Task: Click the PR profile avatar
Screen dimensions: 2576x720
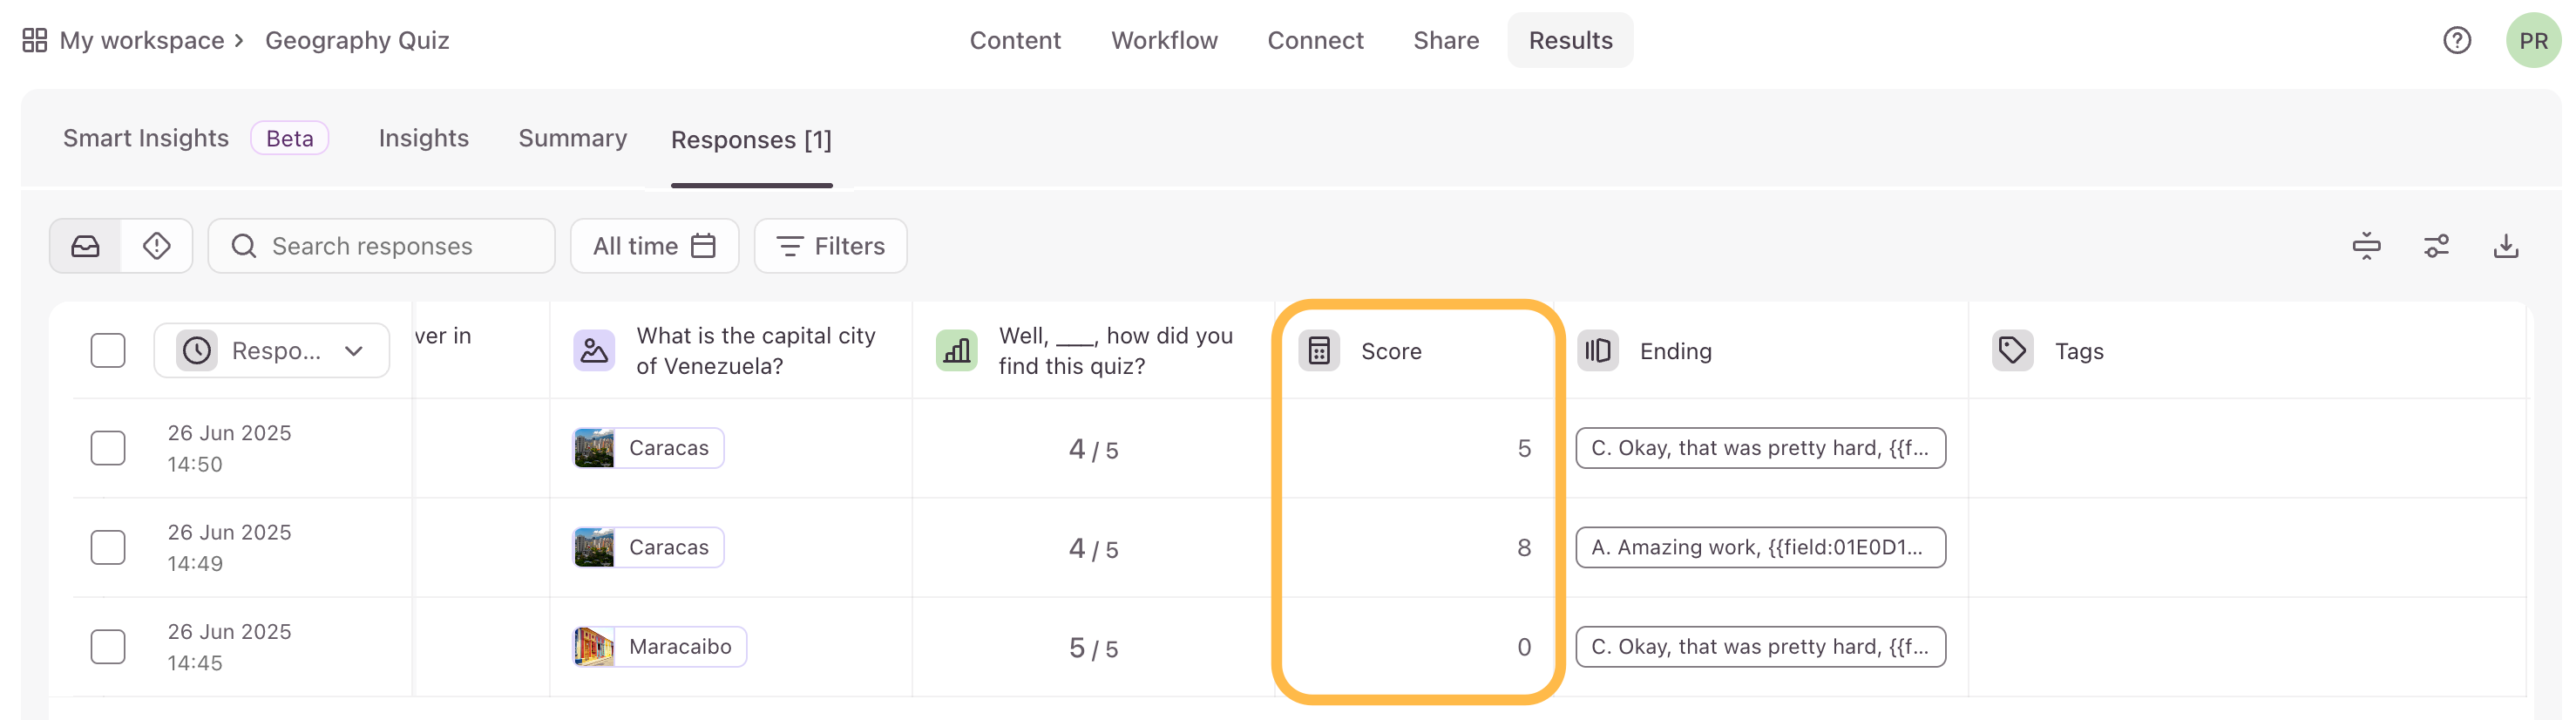Action: 2533,40
